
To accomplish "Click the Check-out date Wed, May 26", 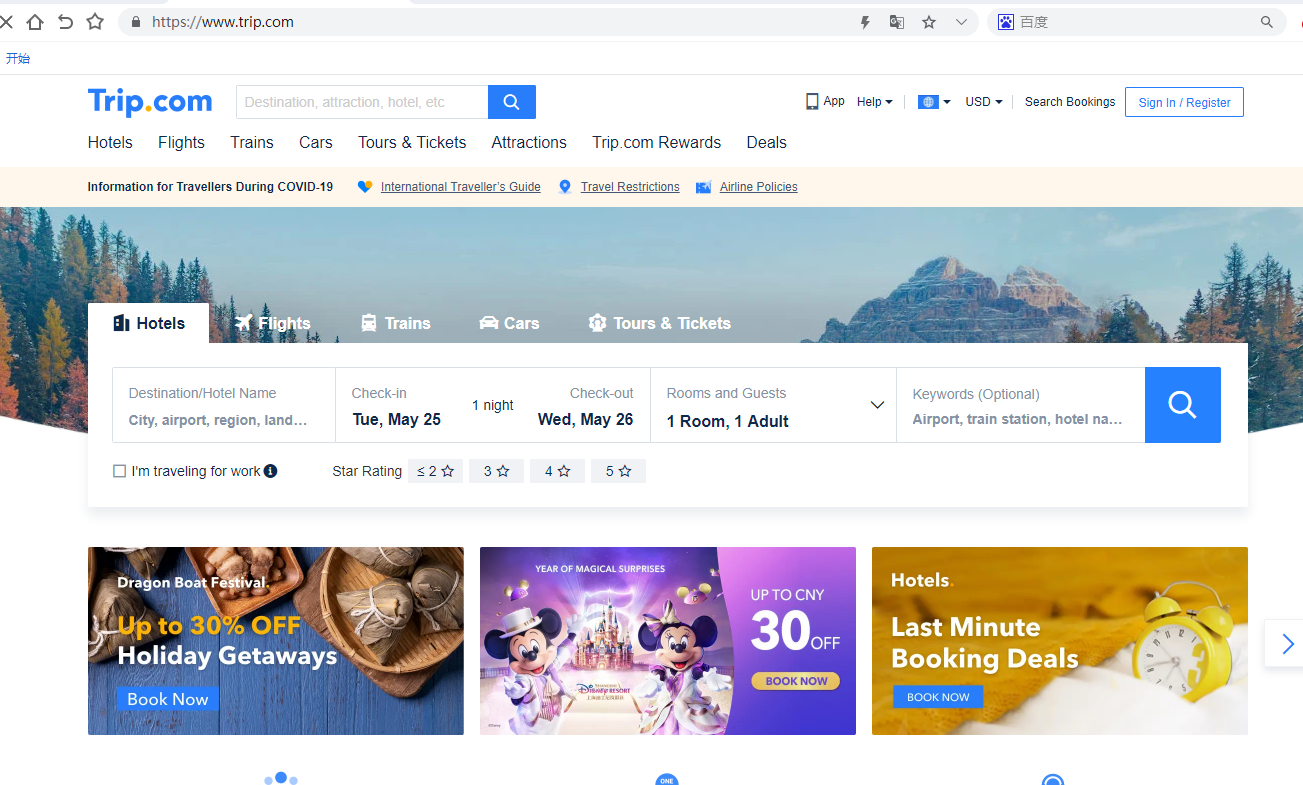I will click(585, 420).
